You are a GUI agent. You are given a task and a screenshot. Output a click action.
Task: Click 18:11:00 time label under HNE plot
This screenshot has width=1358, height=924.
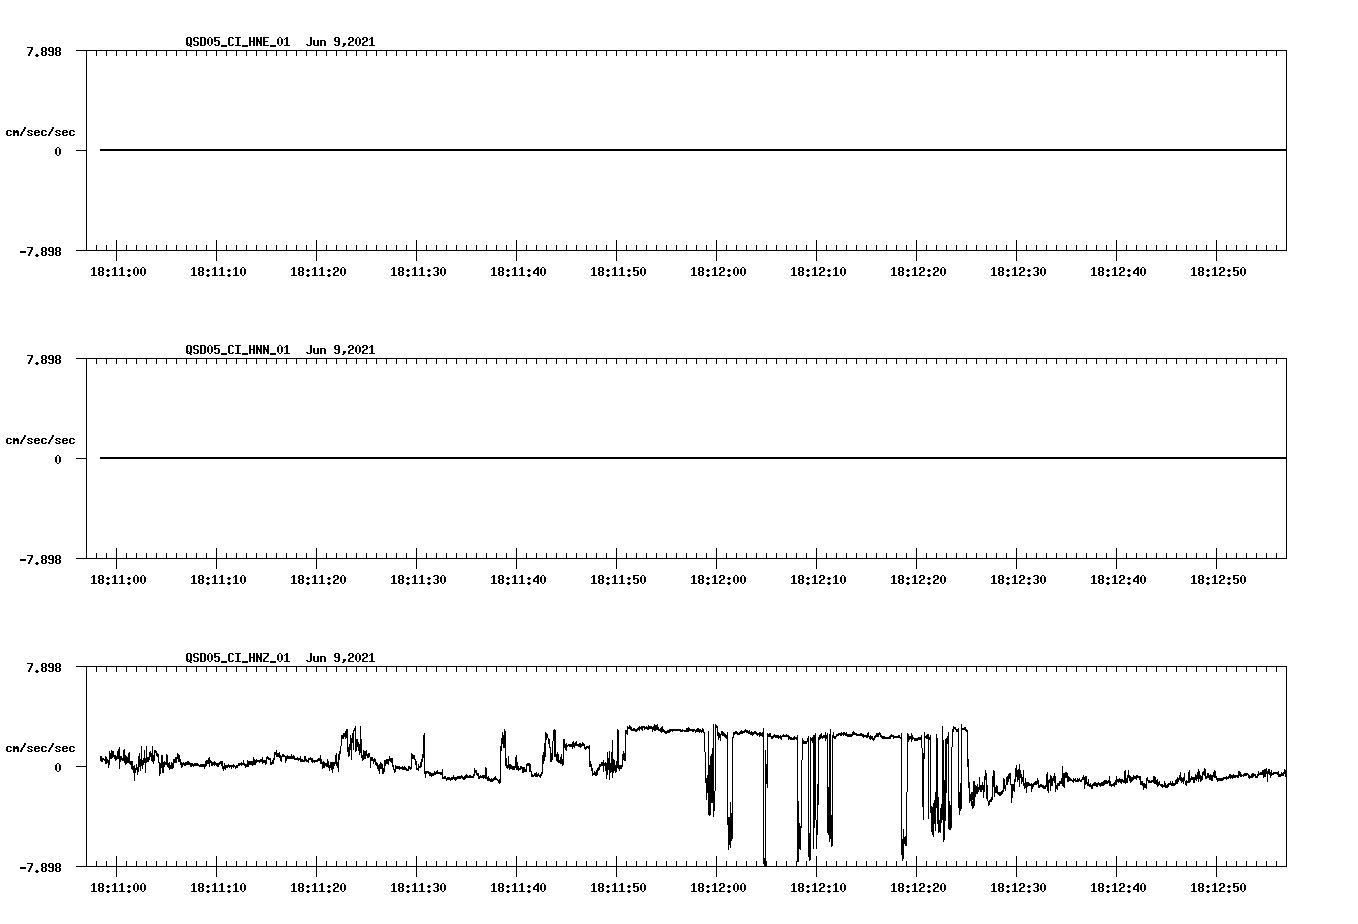click(x=118, y=271)
